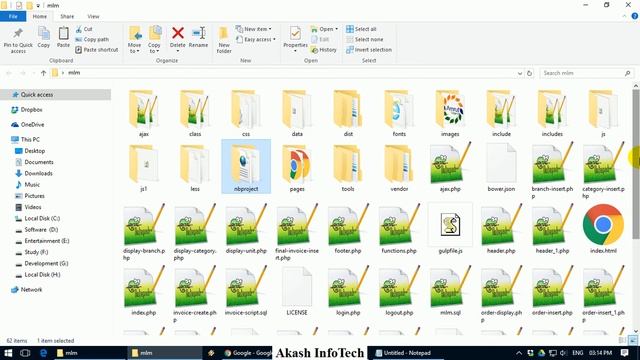The height and width of the screenshot is (360, 640).
Task: Switch to the Share ribbon tab
Action: (67, 16)
